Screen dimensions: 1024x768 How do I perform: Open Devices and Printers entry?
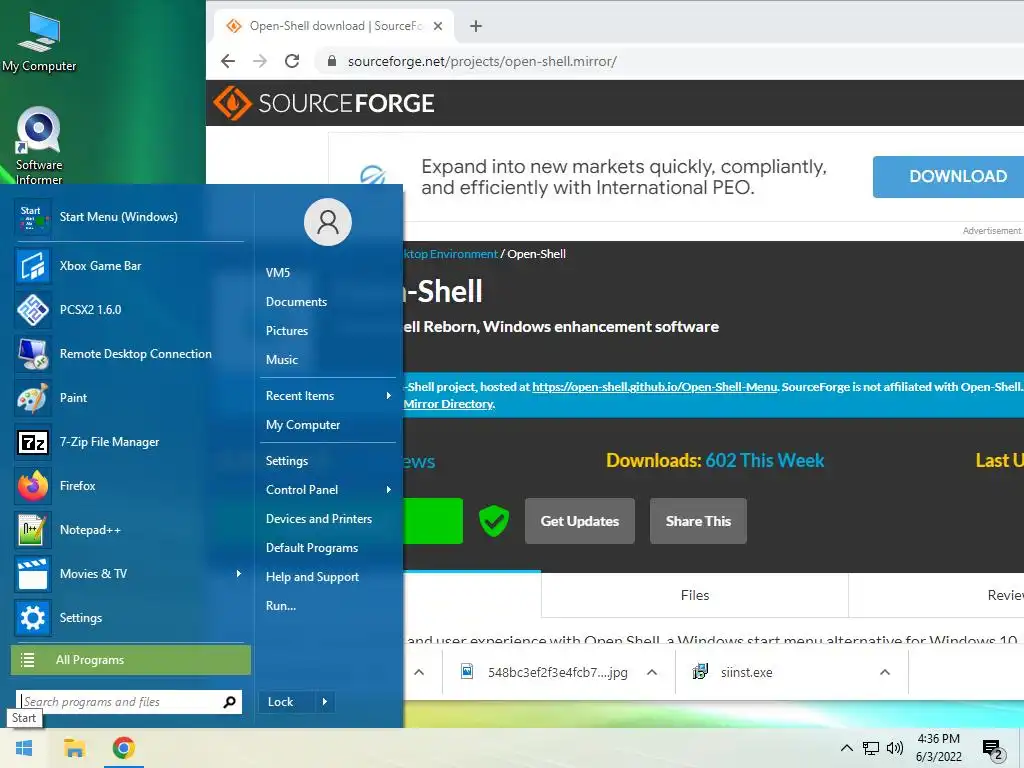pos(319,519)
